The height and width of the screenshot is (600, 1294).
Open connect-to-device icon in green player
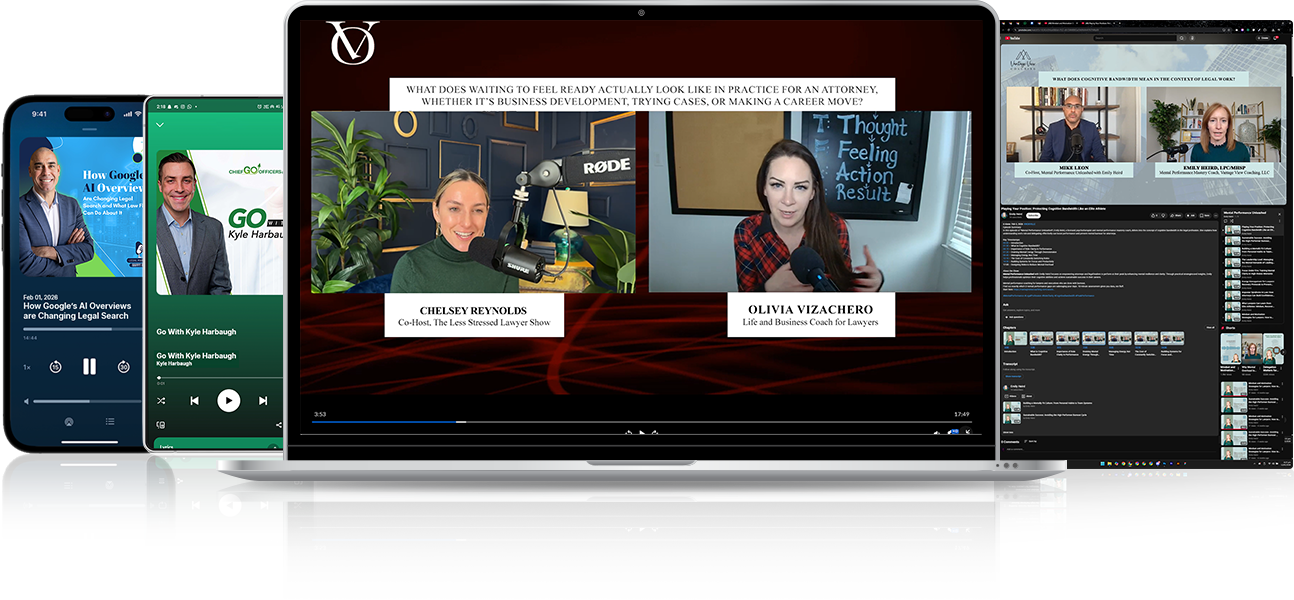click(x=161, y=425)
